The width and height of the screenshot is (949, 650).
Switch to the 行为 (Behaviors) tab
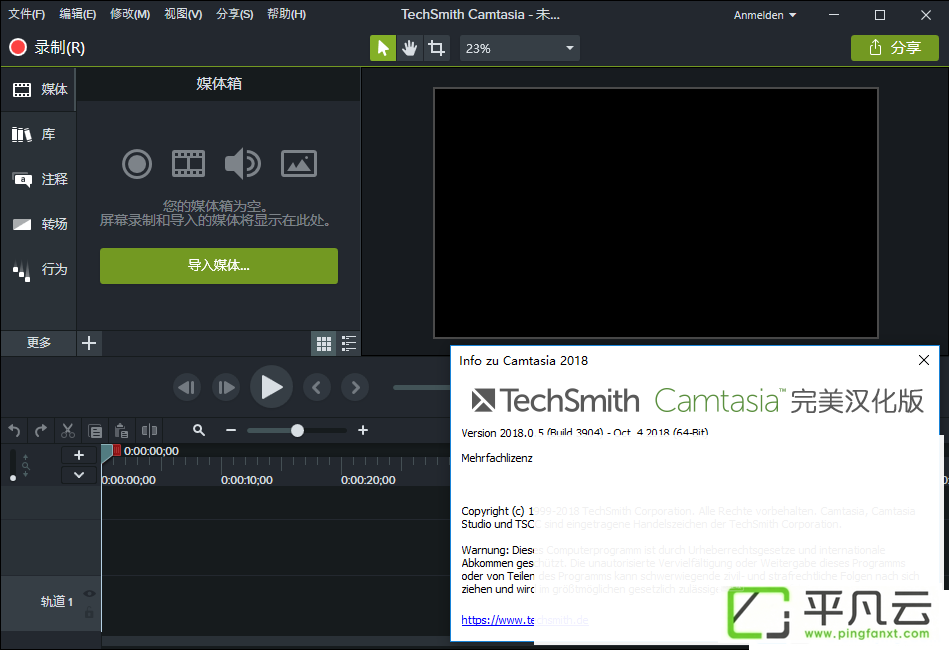[38, 269]
